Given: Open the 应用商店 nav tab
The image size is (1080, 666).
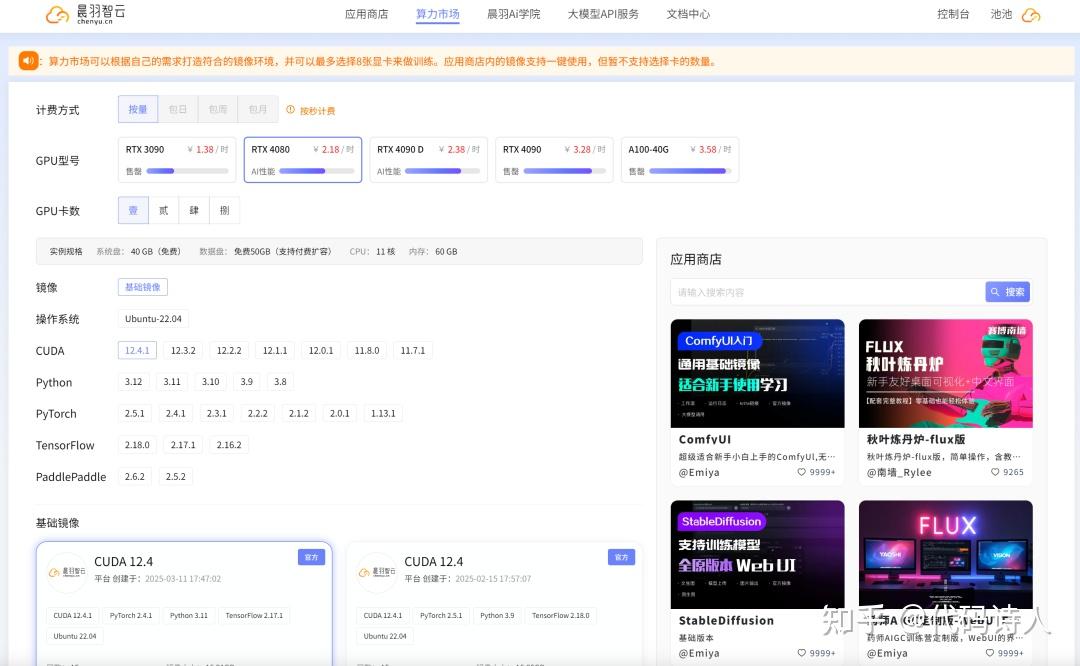Looking at the screenshot, I should (366, 15).
